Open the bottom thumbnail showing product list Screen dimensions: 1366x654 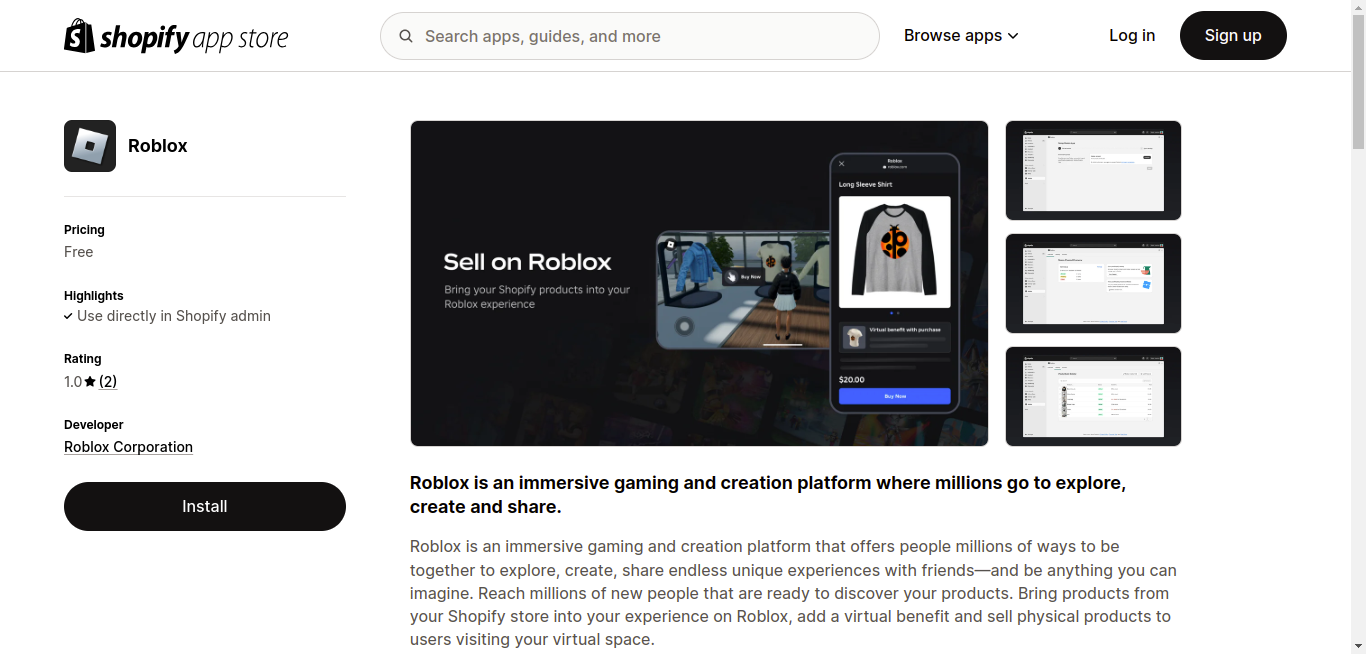(1093, 396)
